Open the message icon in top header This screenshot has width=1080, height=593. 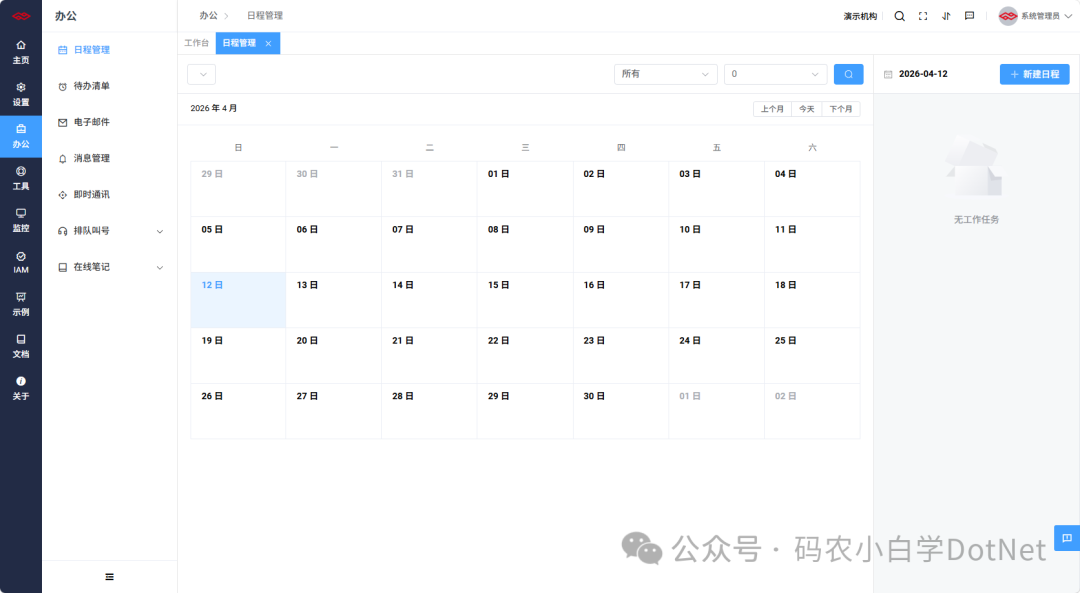[969, 16]
